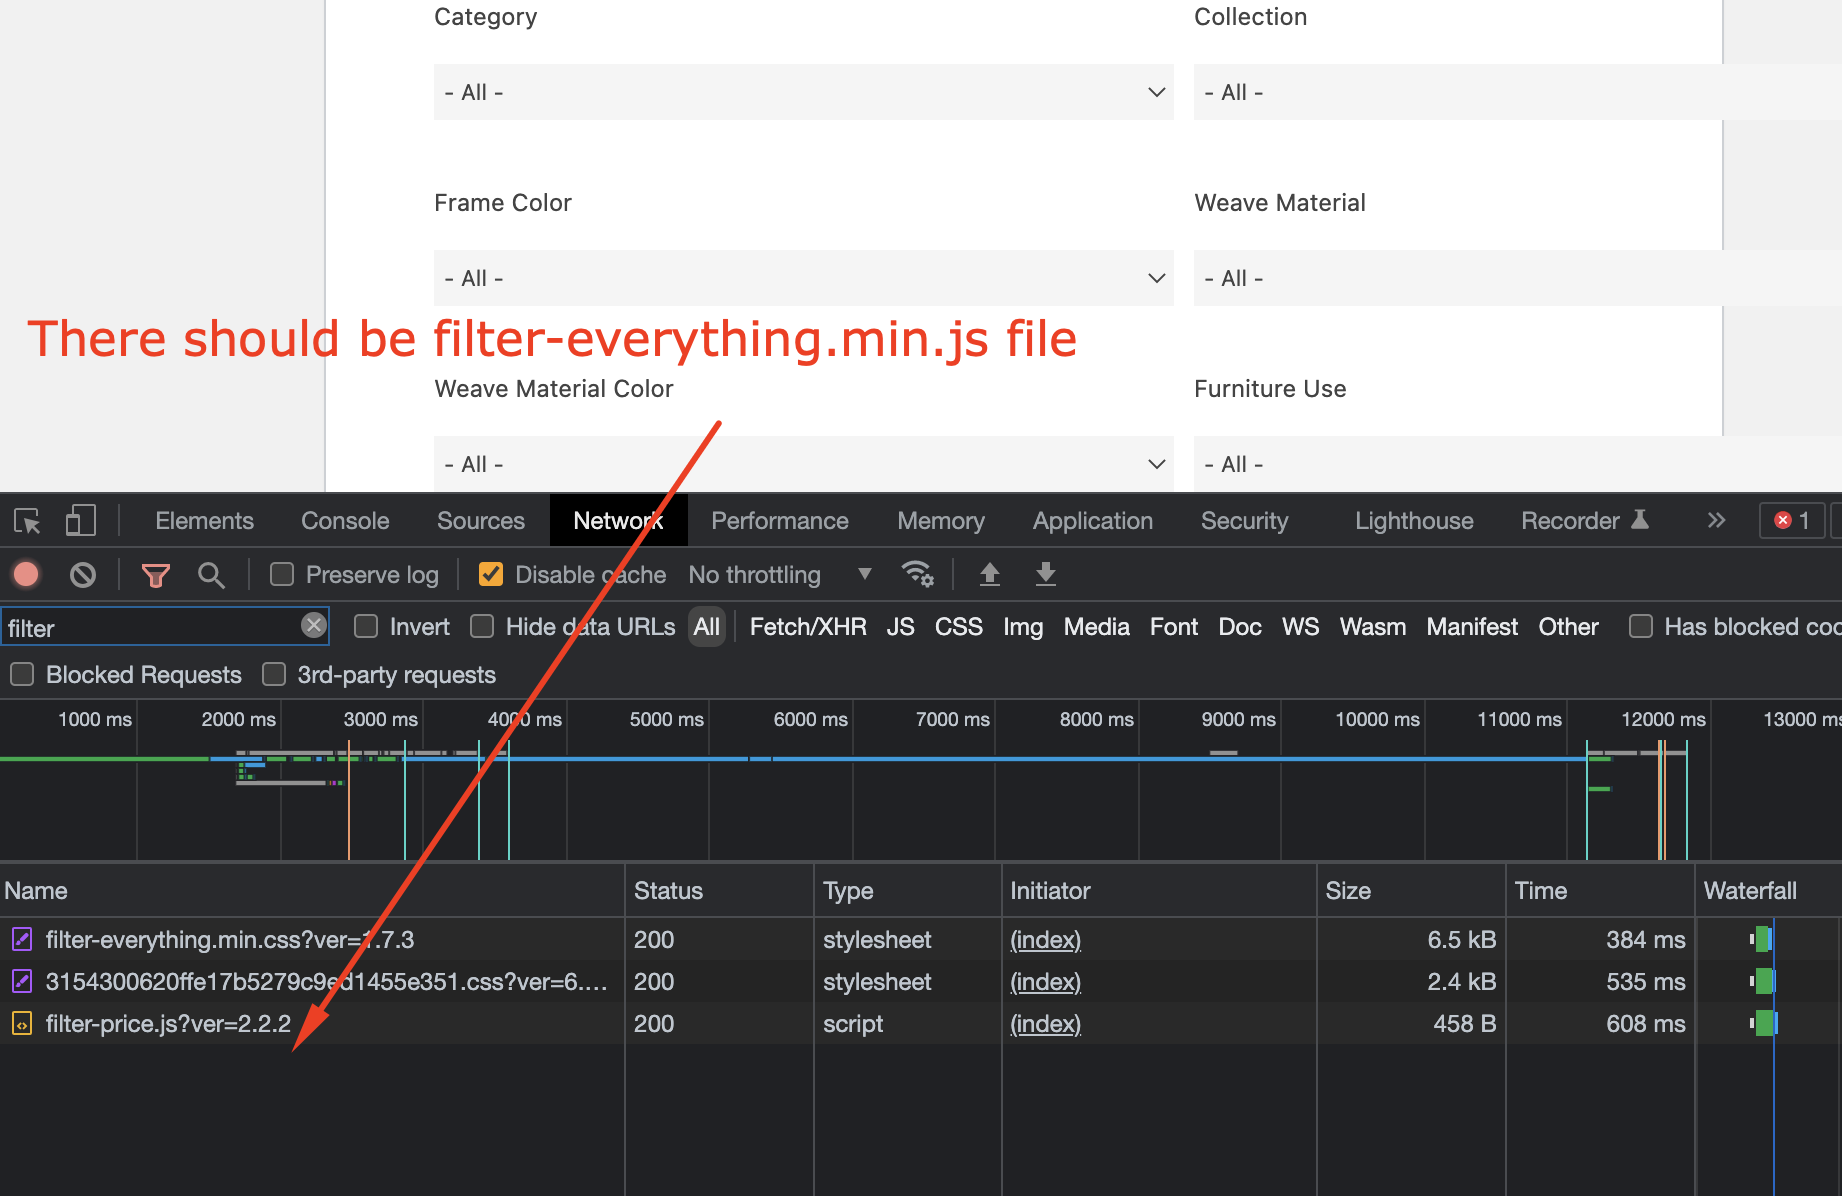
Task: Sort requests by Name column
Action: 312,890
